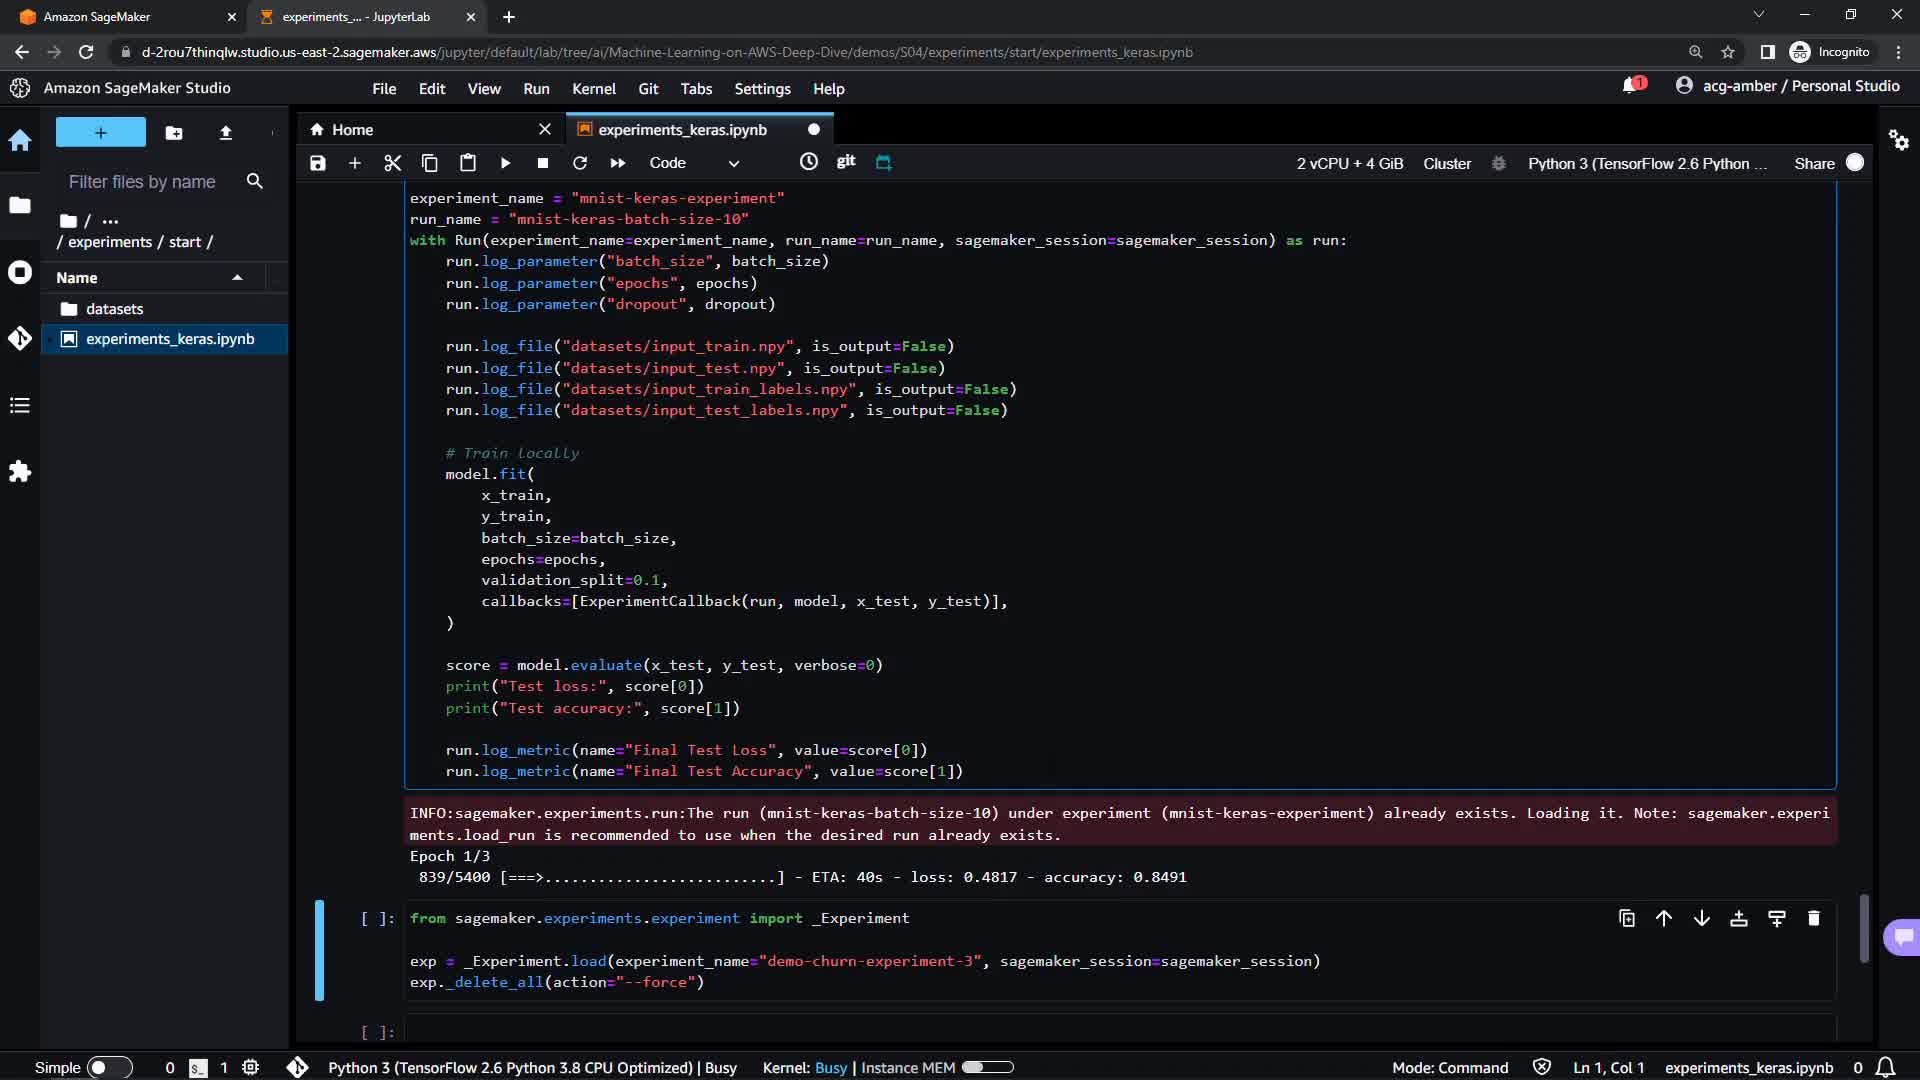Restart kernel and run all cells
This screenshot has height=1080, width=1920.
tap(617, 163)
